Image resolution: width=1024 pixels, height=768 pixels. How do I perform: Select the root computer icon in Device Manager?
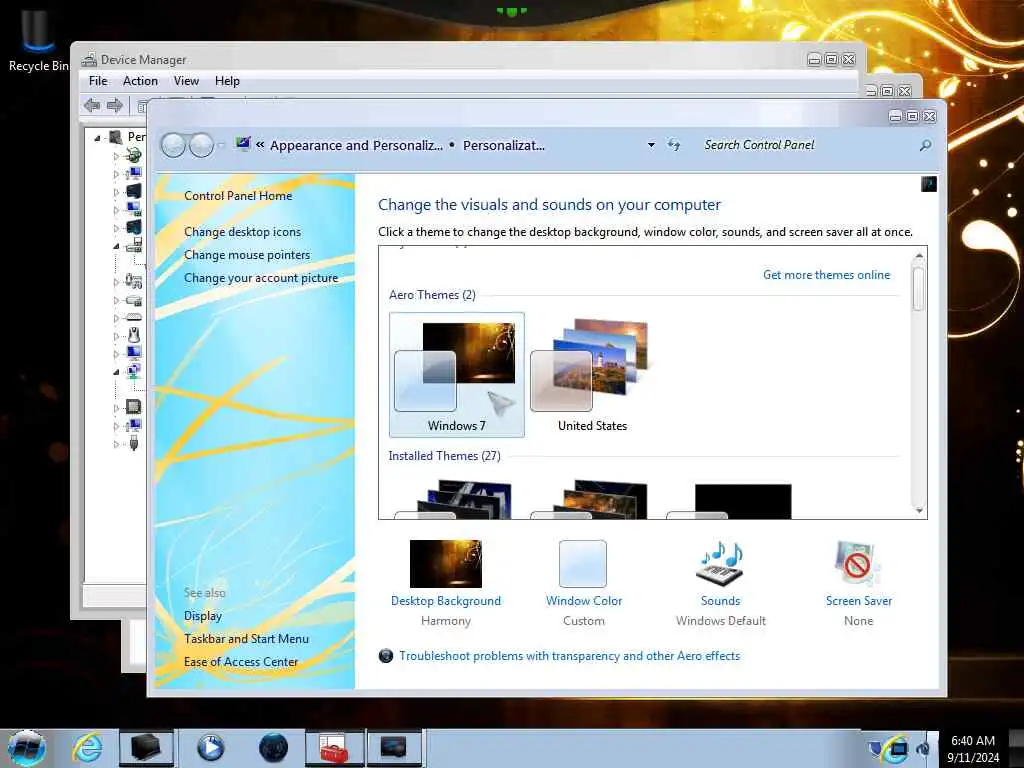pos(116,137)
